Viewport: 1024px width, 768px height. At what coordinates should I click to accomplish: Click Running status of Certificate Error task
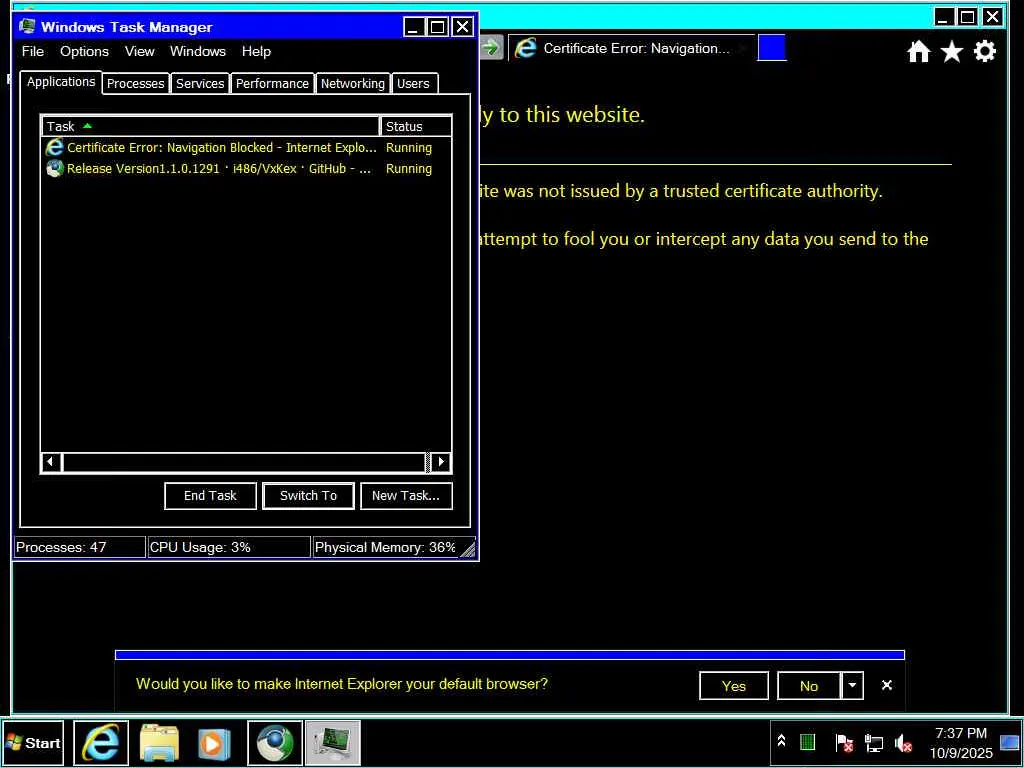pyautogui.click(x=409, y=148)
